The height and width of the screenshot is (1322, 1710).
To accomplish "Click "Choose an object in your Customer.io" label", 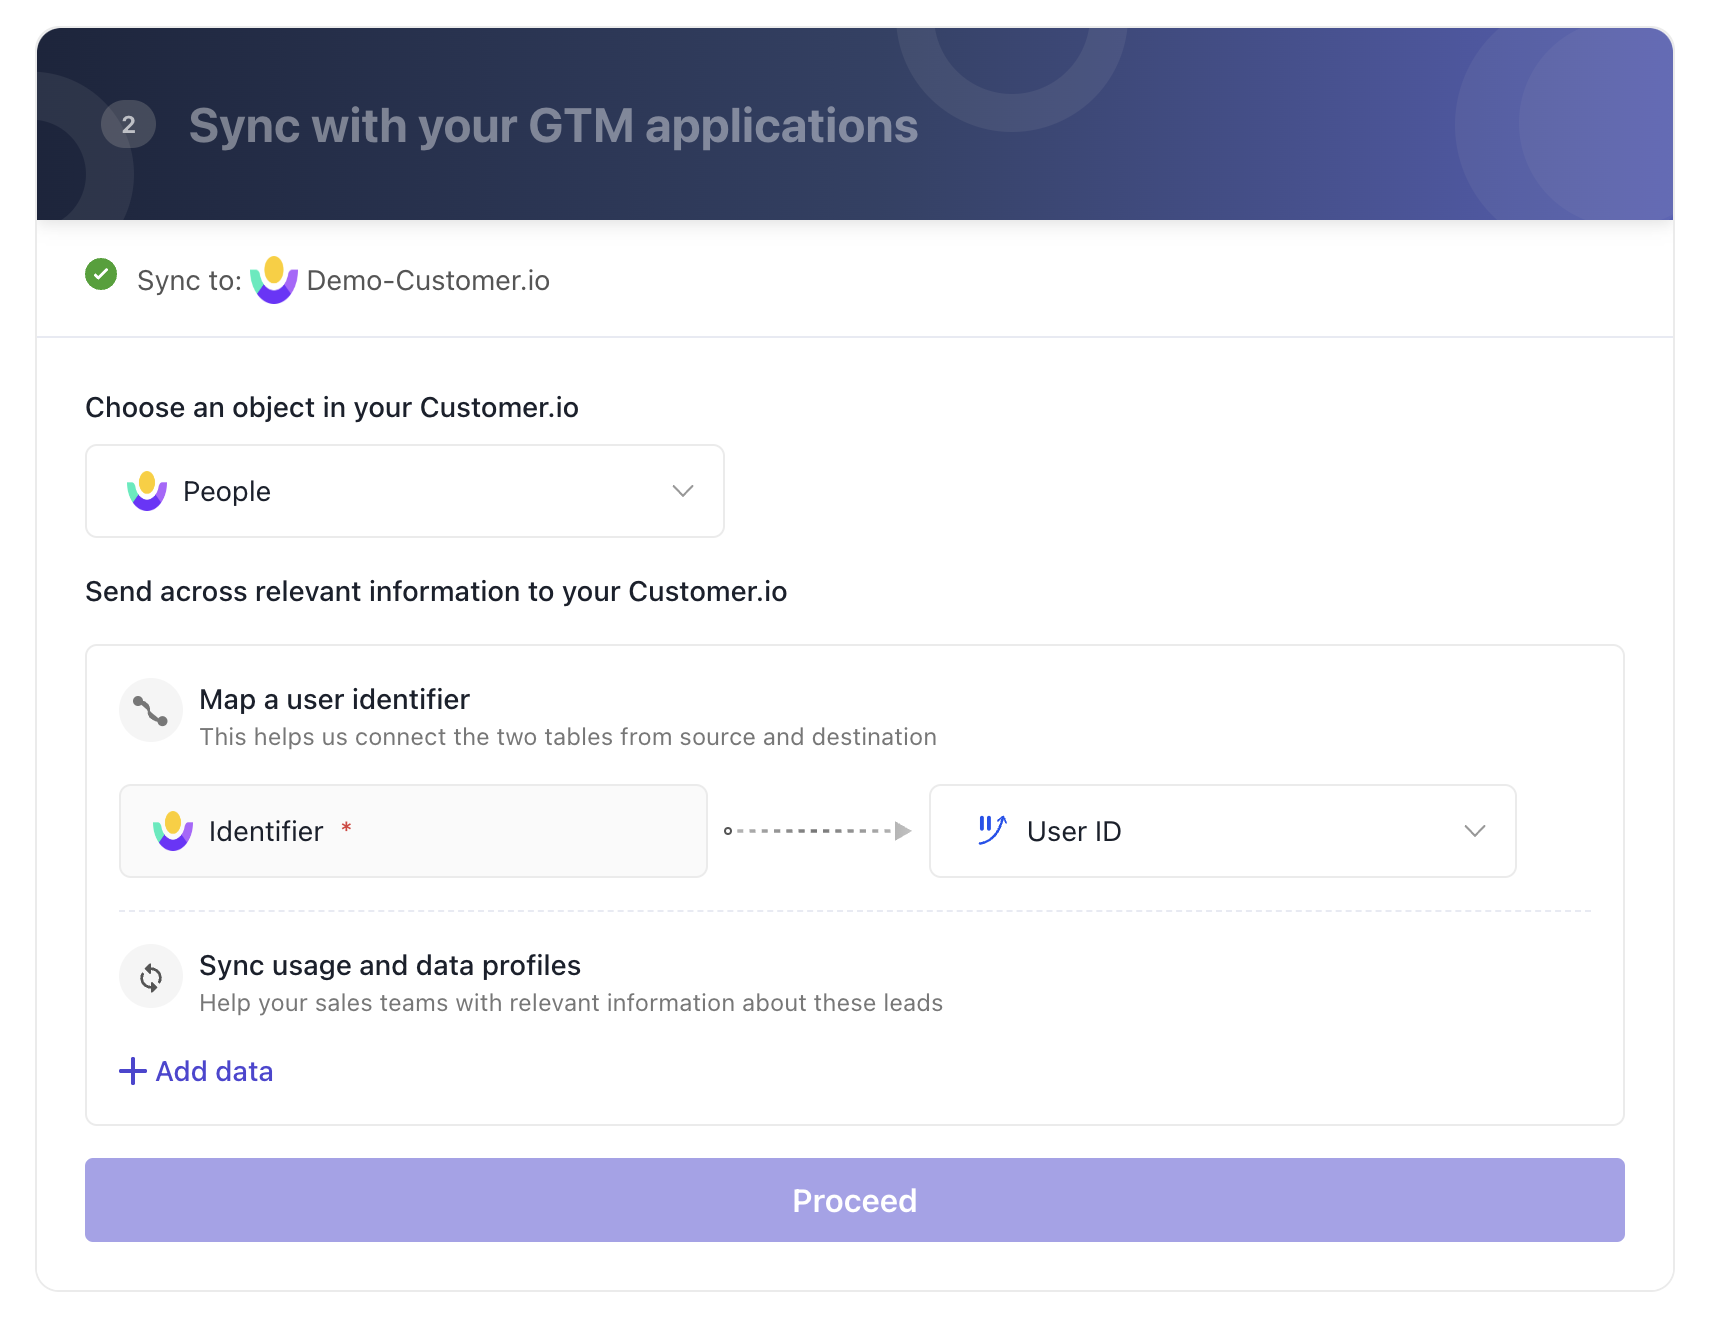I will click(x=332, y=408).
